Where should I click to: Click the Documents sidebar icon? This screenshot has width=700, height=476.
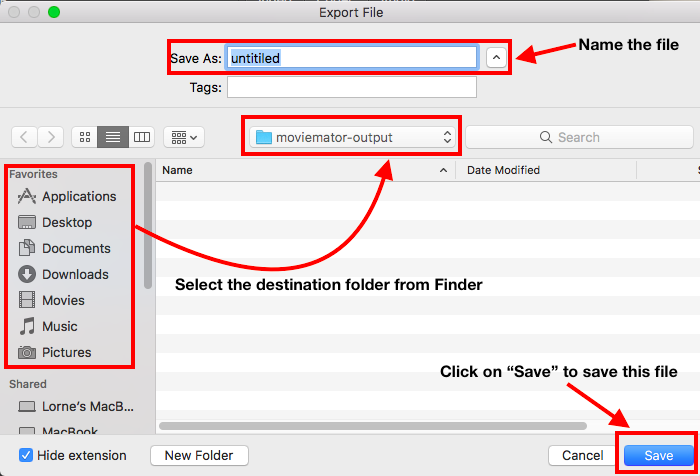pos(27,248)
